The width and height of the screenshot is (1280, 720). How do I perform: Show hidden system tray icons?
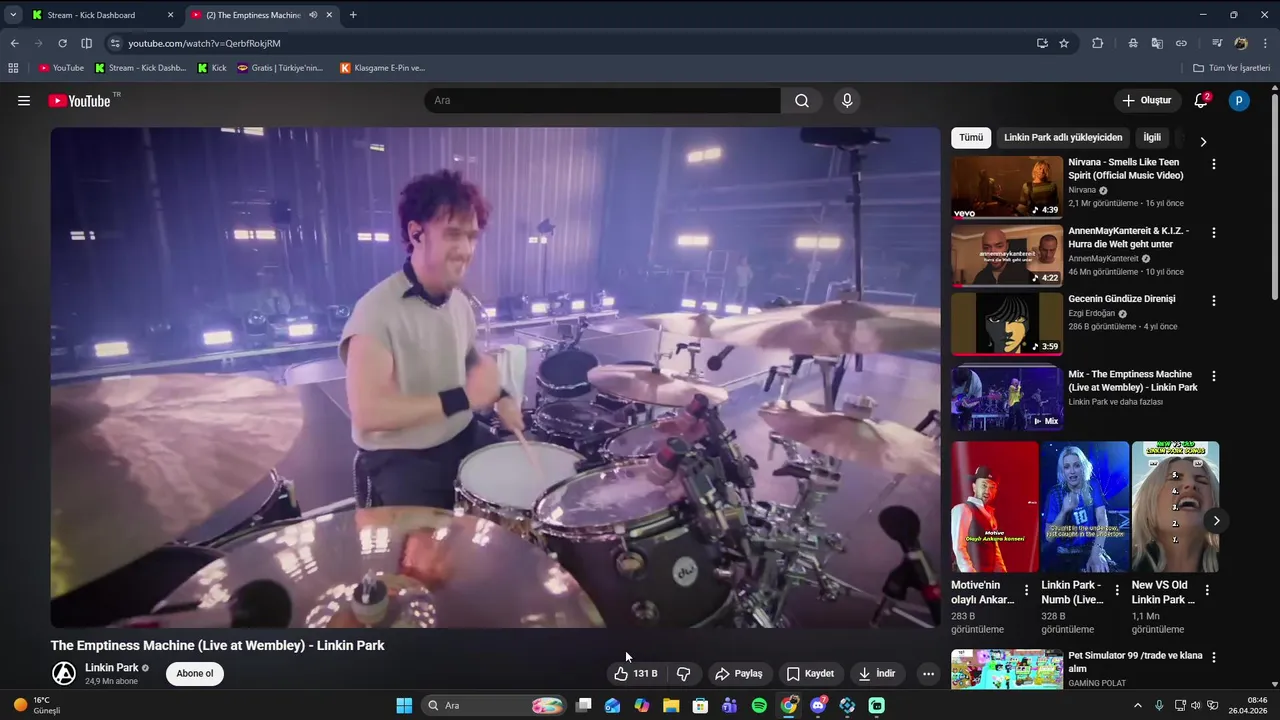[x=1137, y=705]
